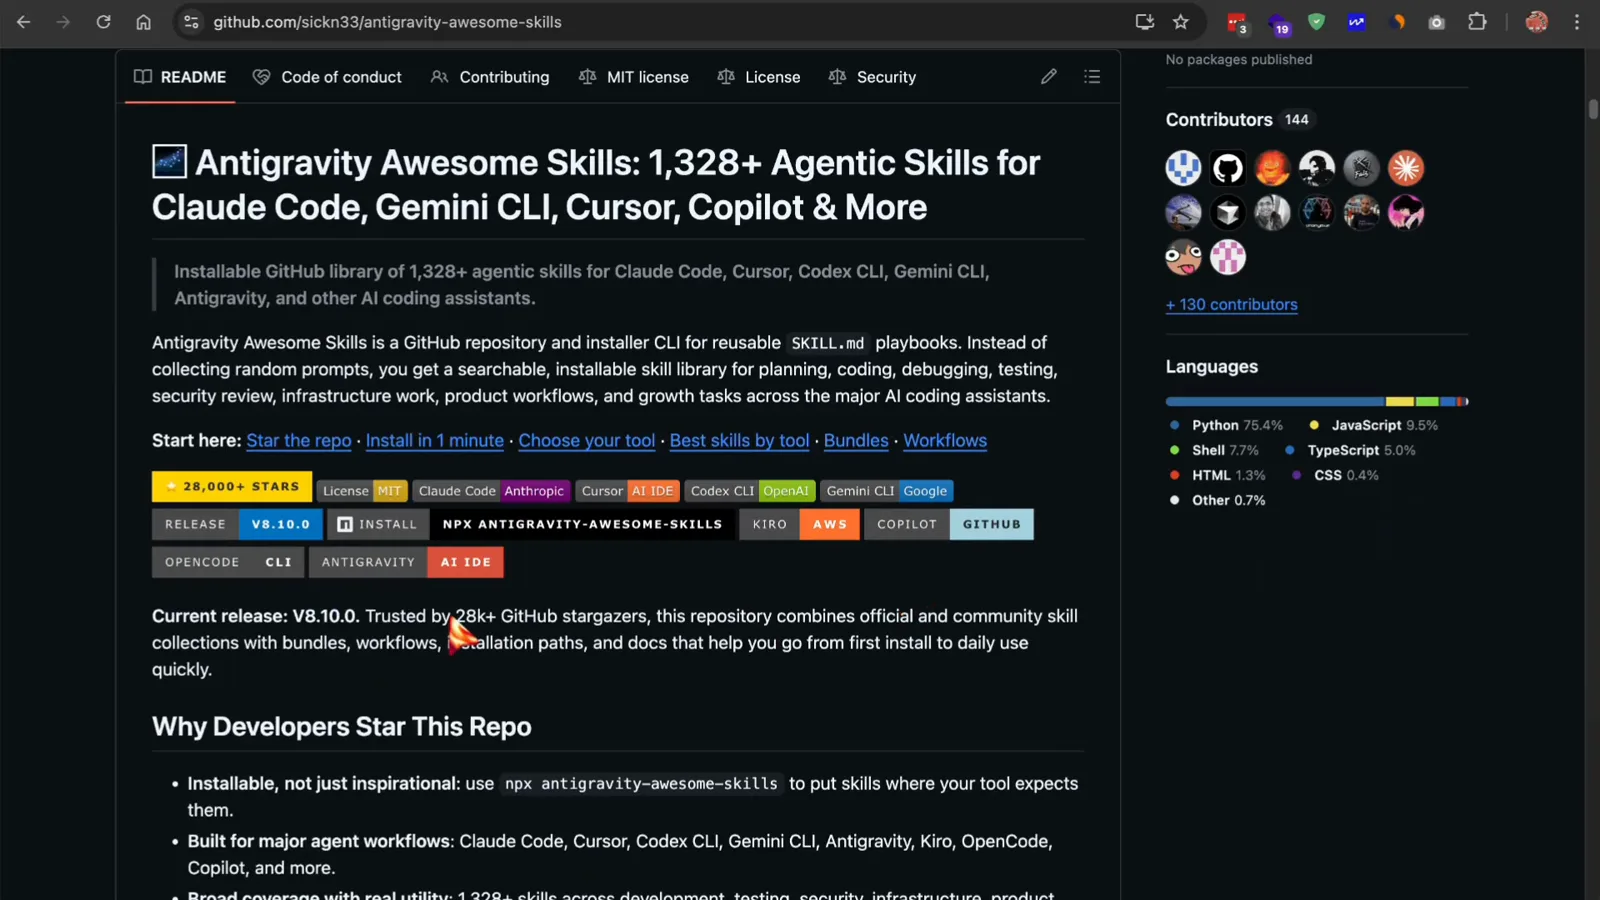Click the OpenCode CLI badge
1600x900 pixels.
[x=228, y=562]
